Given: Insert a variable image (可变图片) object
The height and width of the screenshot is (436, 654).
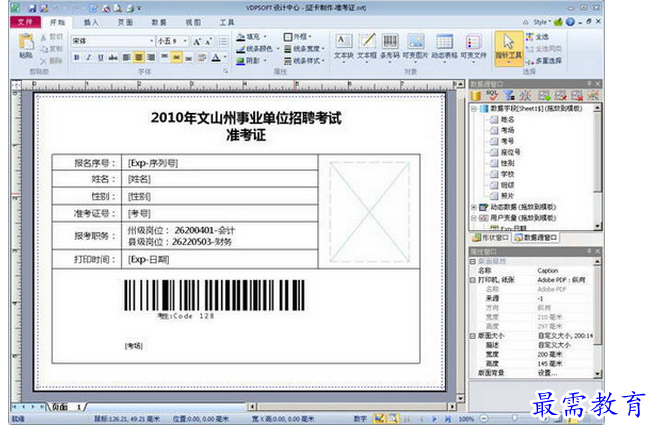Looking at the screenshot, I should [x=415, y=48].
